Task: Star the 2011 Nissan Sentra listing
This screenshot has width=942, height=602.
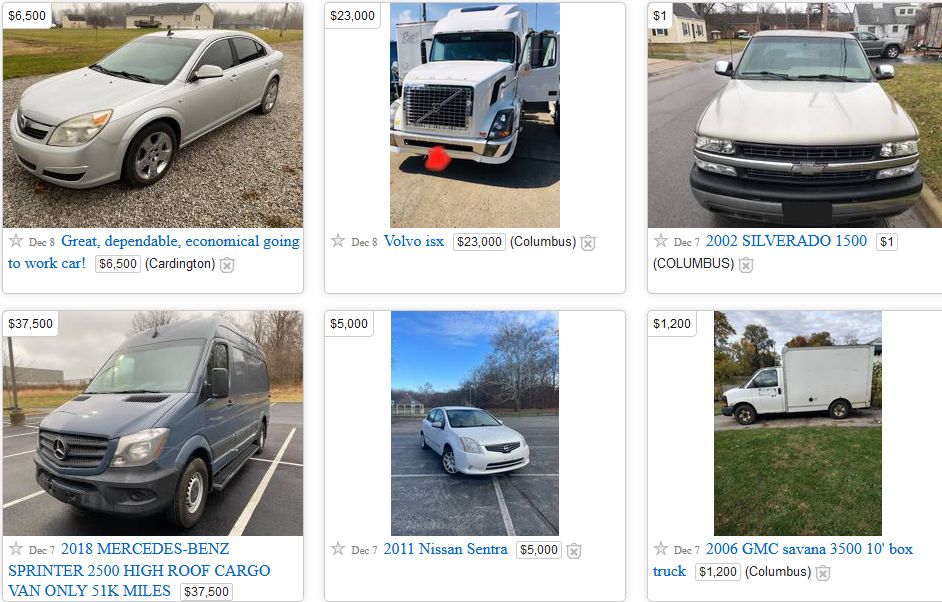Action: coord(338,549)
